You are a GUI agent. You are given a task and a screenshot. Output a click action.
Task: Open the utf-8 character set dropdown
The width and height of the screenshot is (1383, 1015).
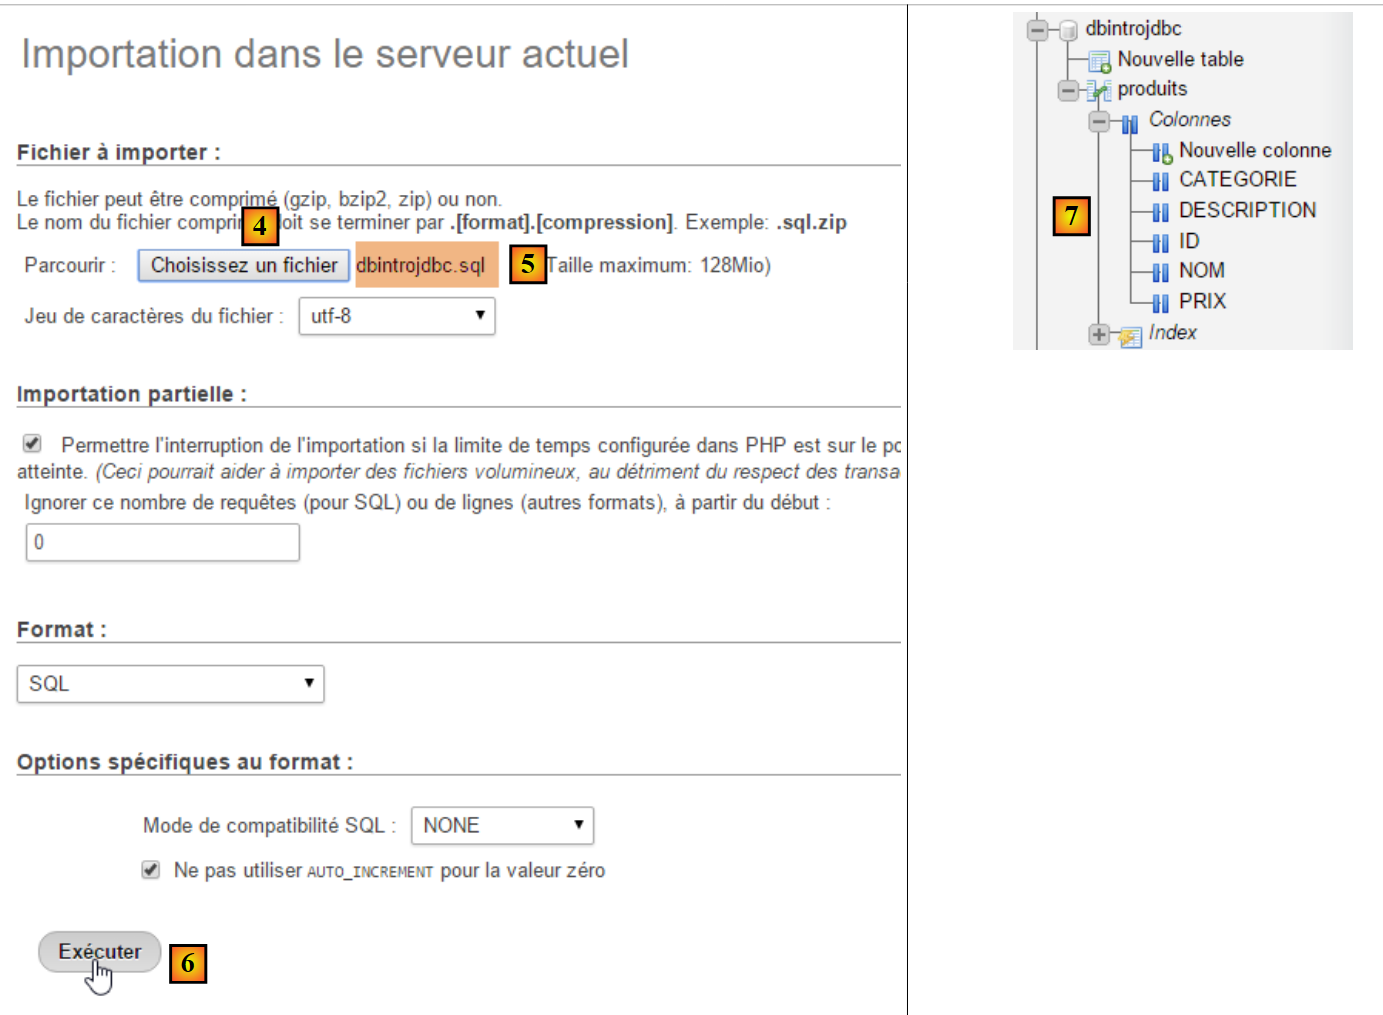coord(397,316)
